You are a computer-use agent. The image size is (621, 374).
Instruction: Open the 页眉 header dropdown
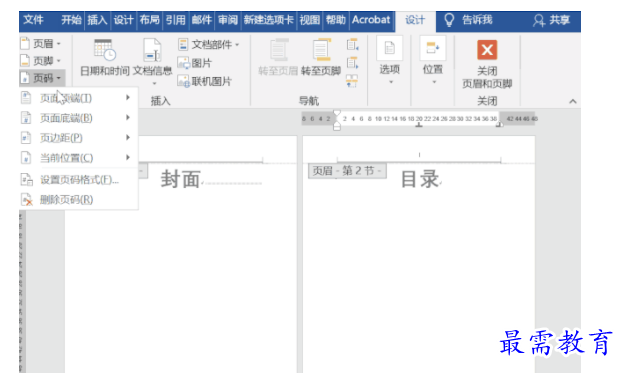[x=41, y=43]
